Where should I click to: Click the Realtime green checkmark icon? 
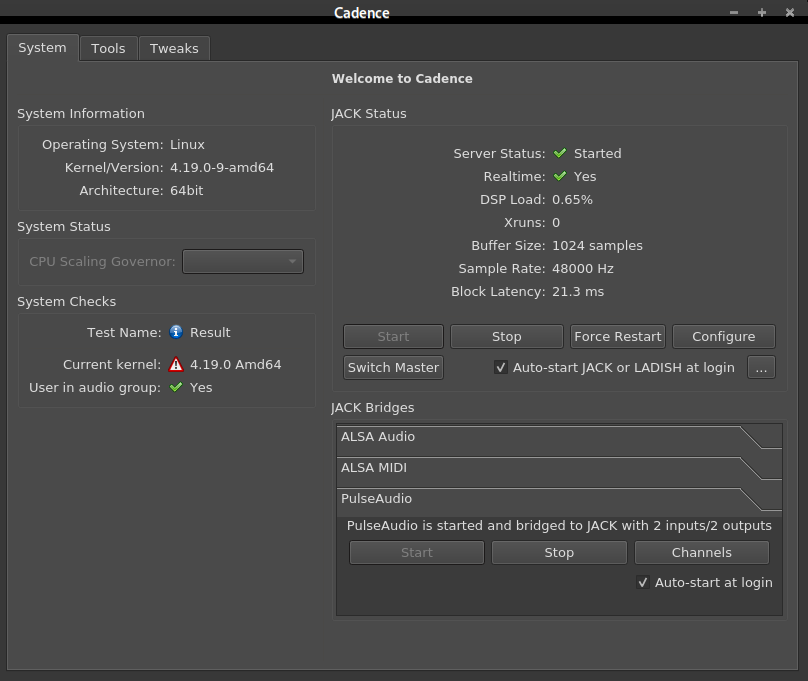560,176
